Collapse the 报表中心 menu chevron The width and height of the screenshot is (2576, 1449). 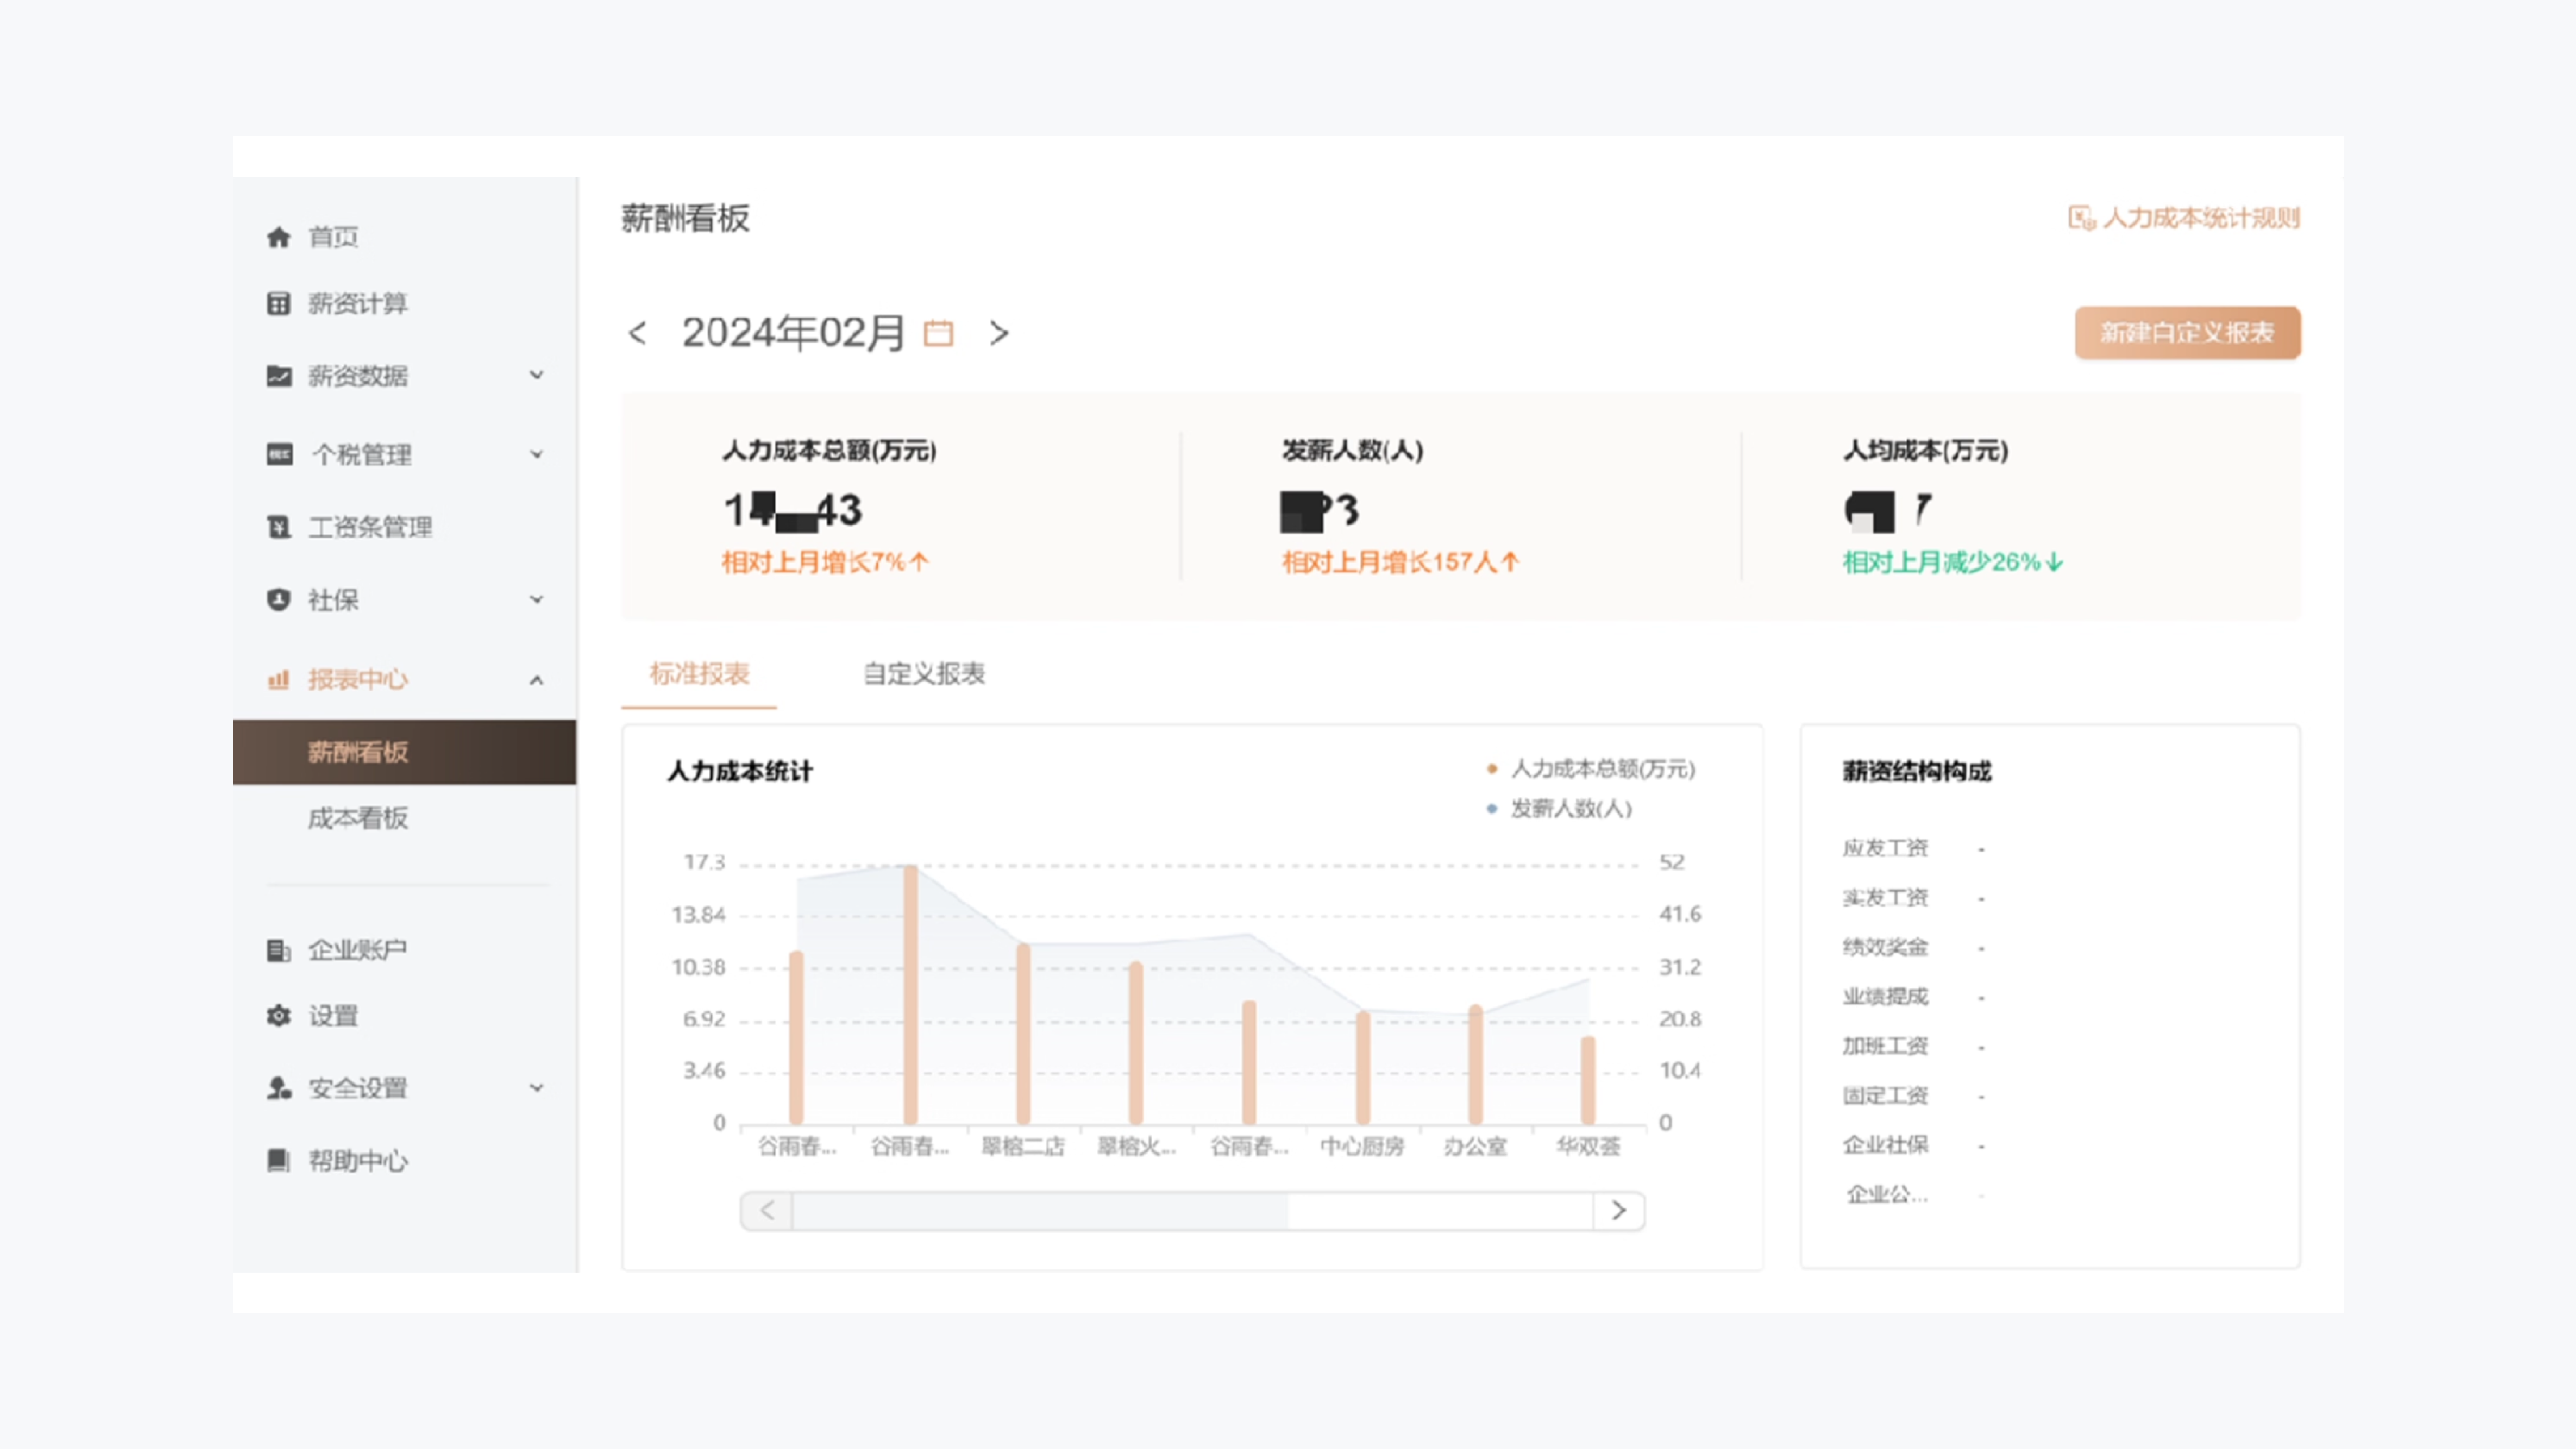click(537, 680)
